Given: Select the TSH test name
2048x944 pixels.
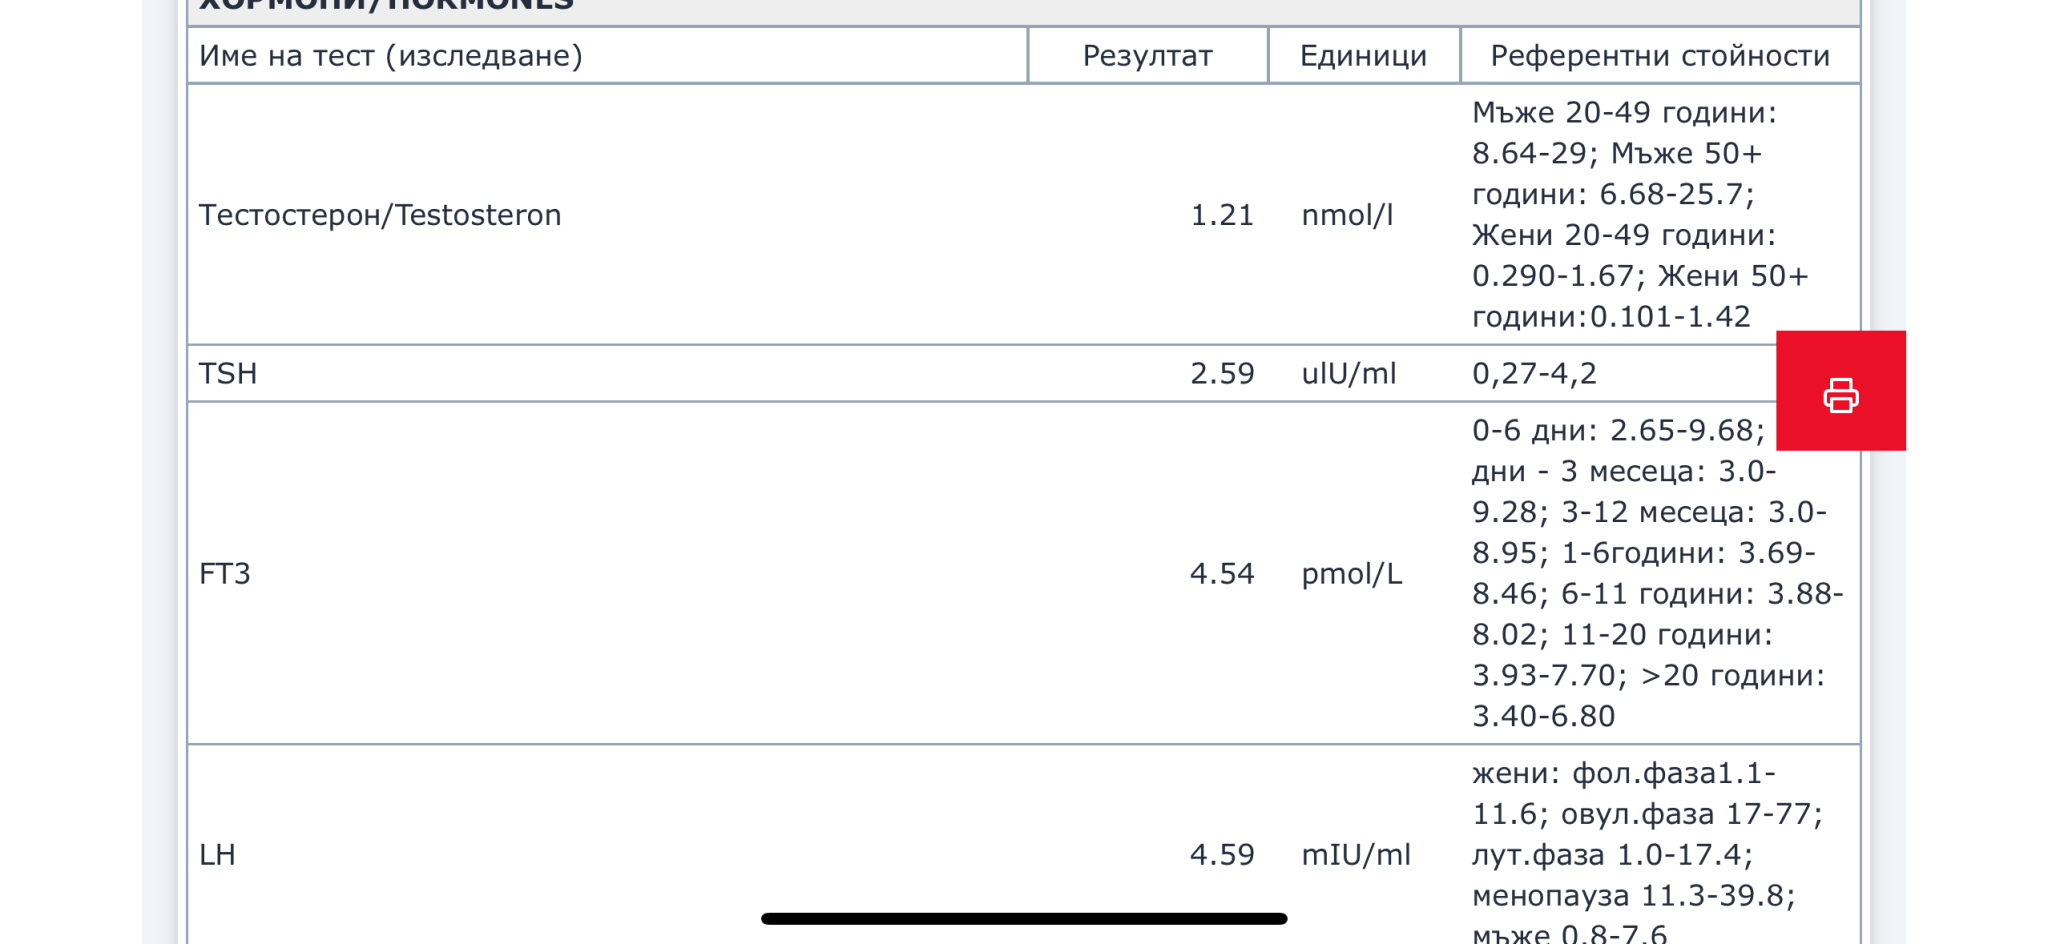Looking at the screenshot, I should pyautogui.click(x=228, y=373).
